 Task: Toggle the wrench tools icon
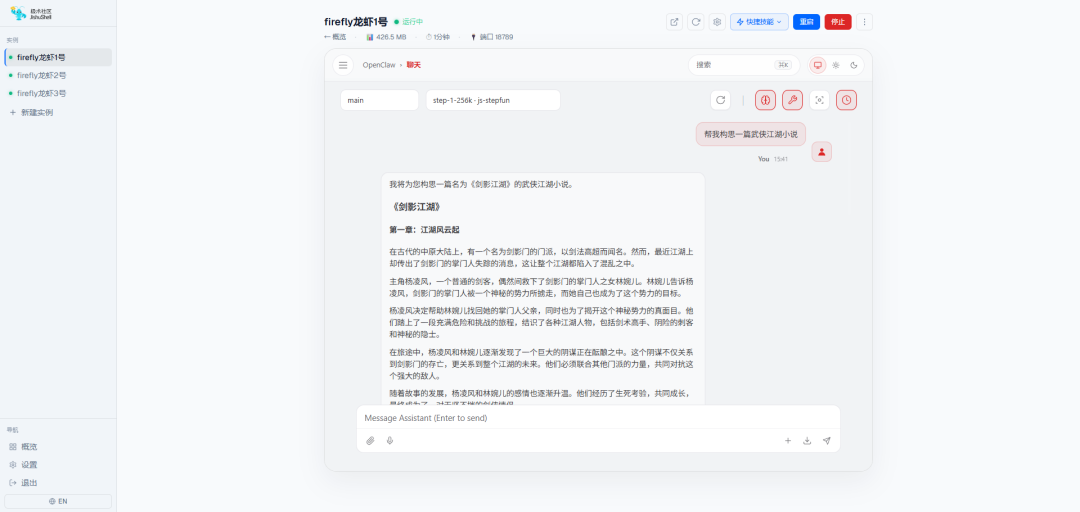[x=792, y=100]
